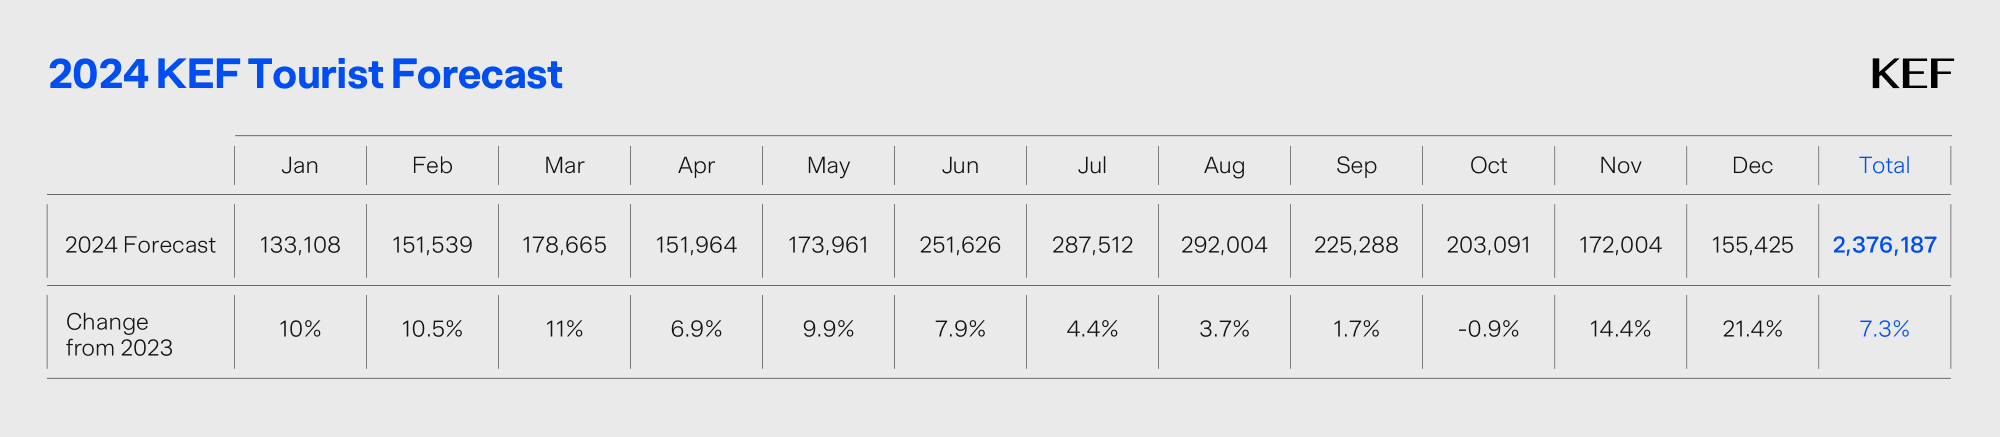Select the October change value -0.9%
This screenshot has height=437, width=2000.
(1488, 329)
